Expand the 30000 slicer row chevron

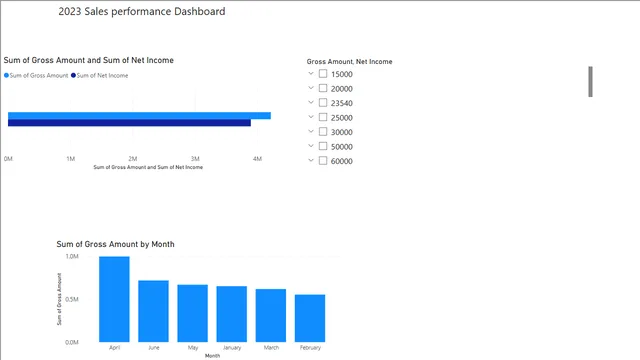click(311, 131)
